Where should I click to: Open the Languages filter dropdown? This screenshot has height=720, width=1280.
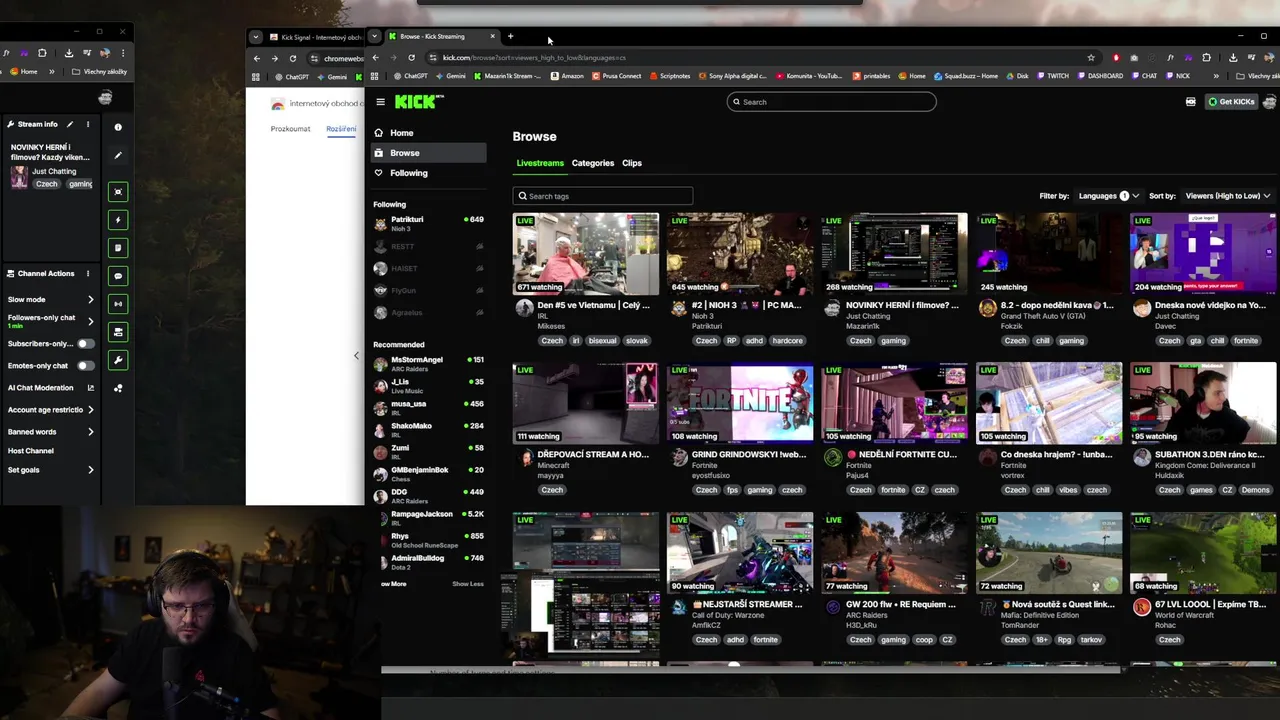1108,196
